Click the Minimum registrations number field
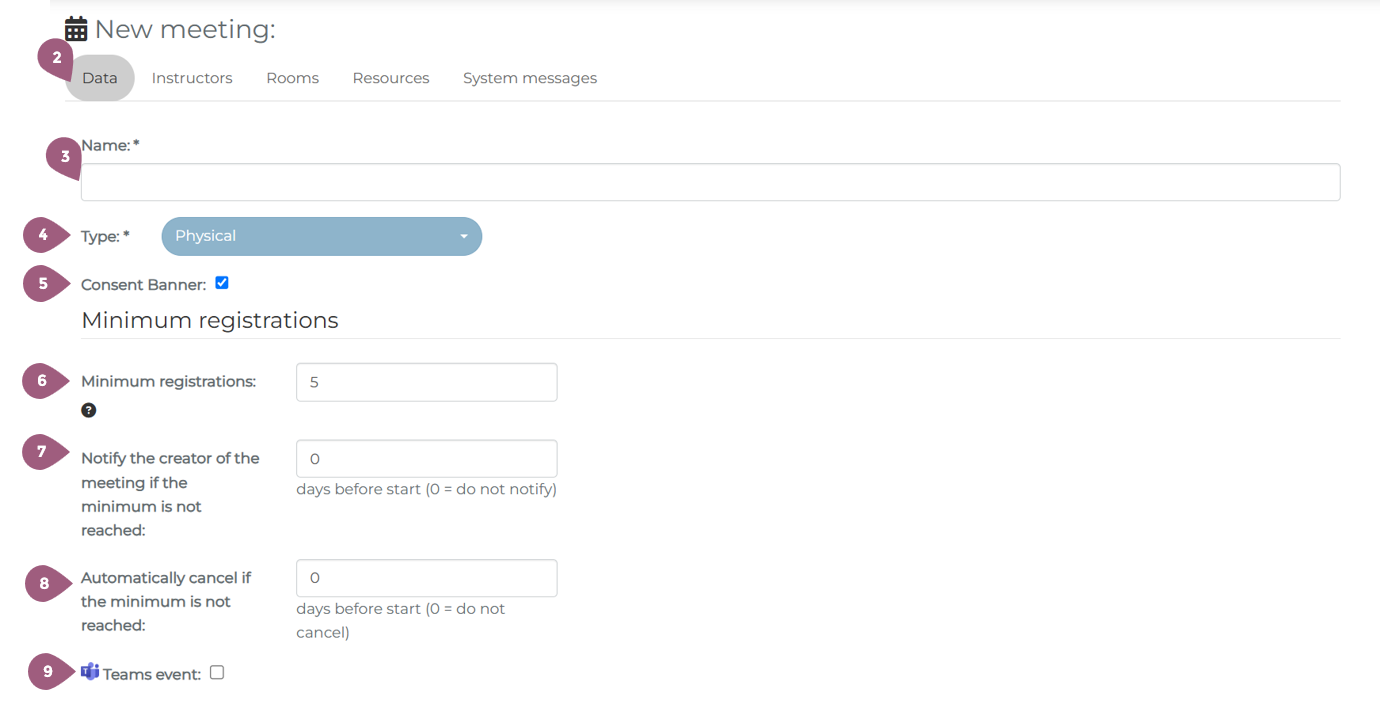 (x=426, y=382)
